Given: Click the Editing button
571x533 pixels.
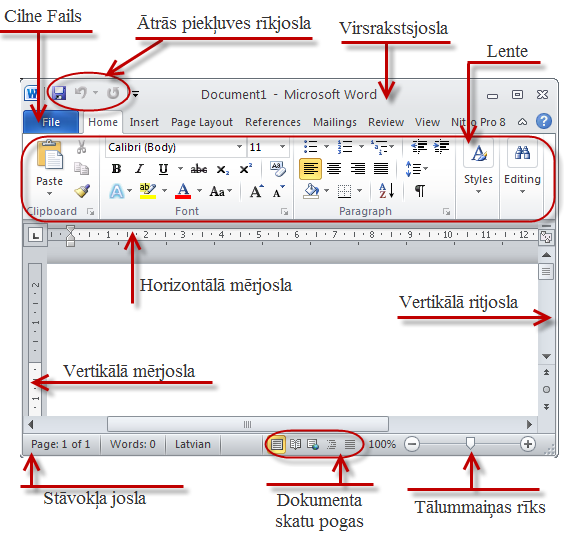Looking at the screenshot, I should click(522, 167).
